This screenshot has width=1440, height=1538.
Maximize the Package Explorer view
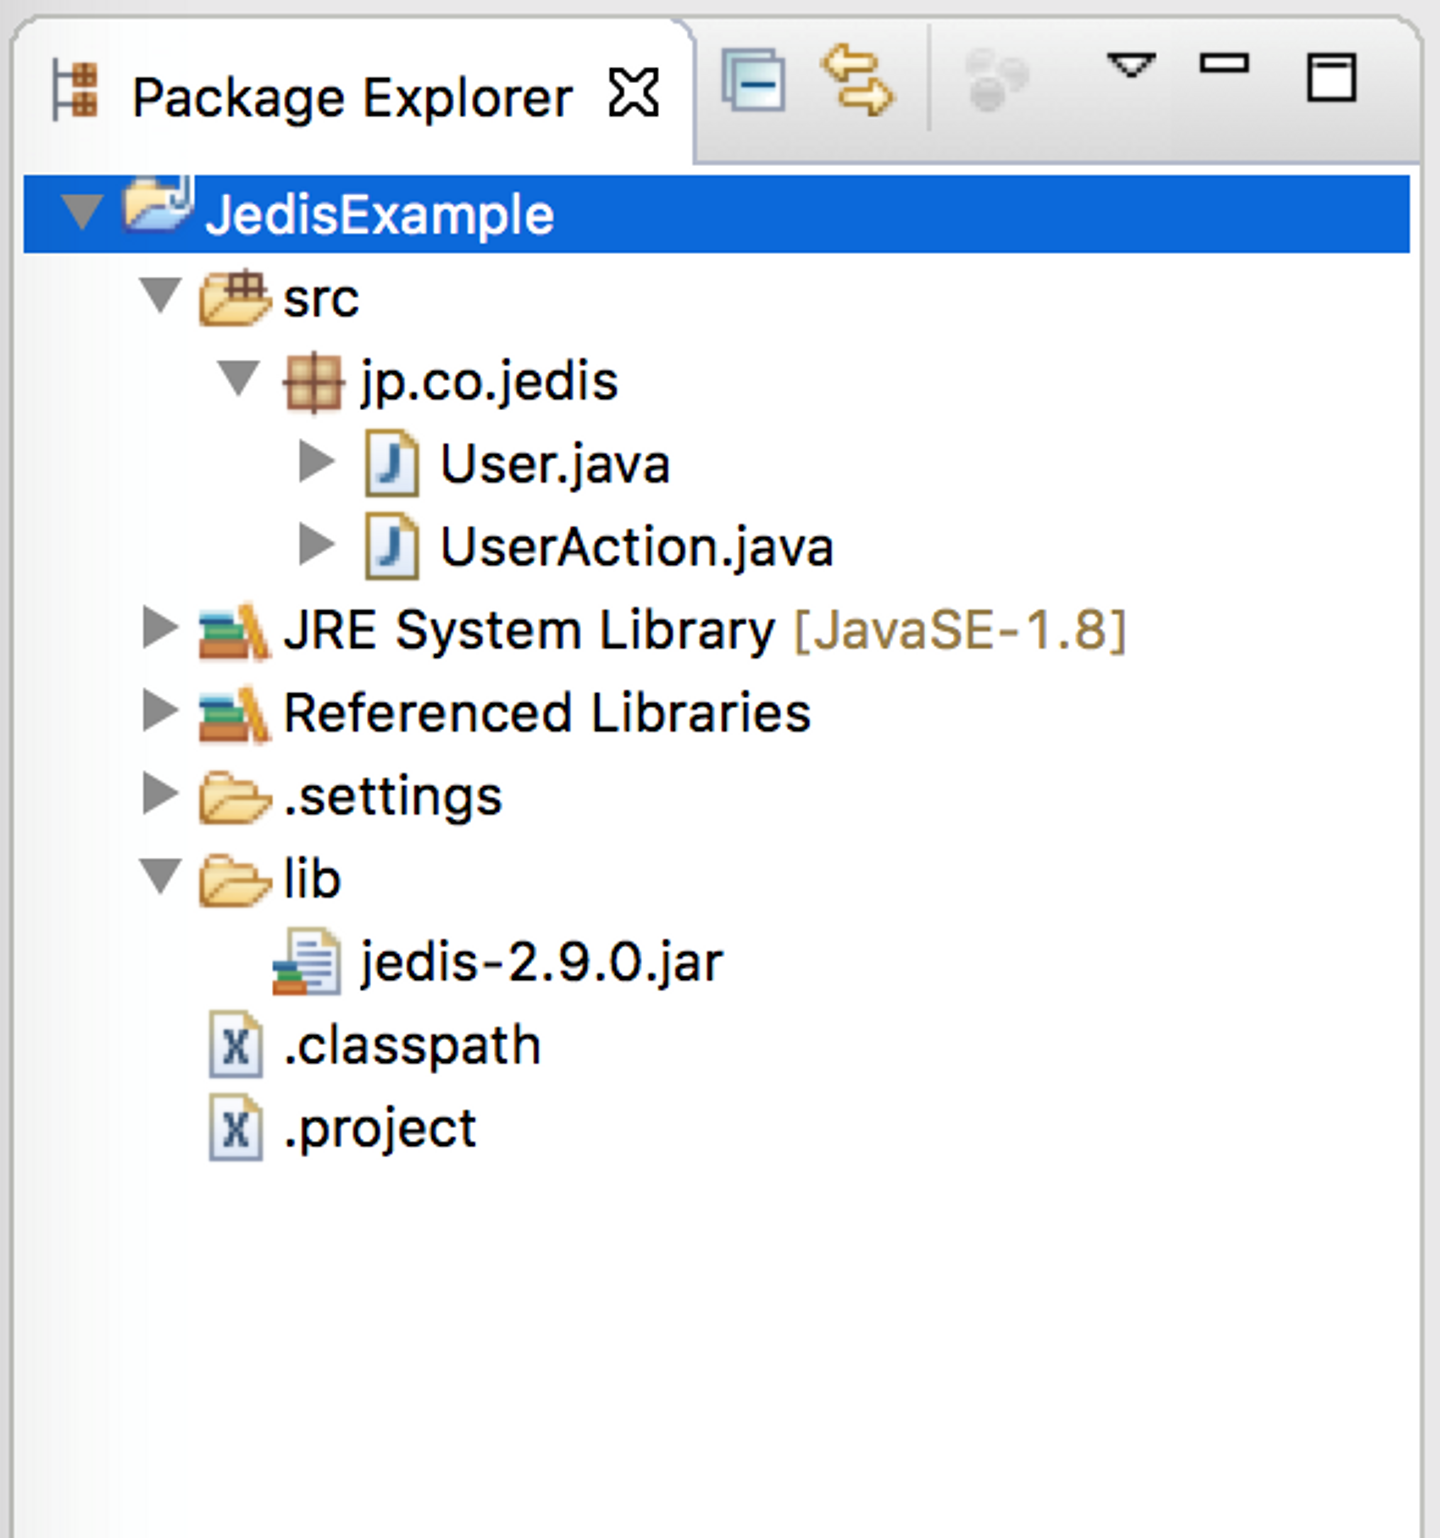(x=1332, y=78)
